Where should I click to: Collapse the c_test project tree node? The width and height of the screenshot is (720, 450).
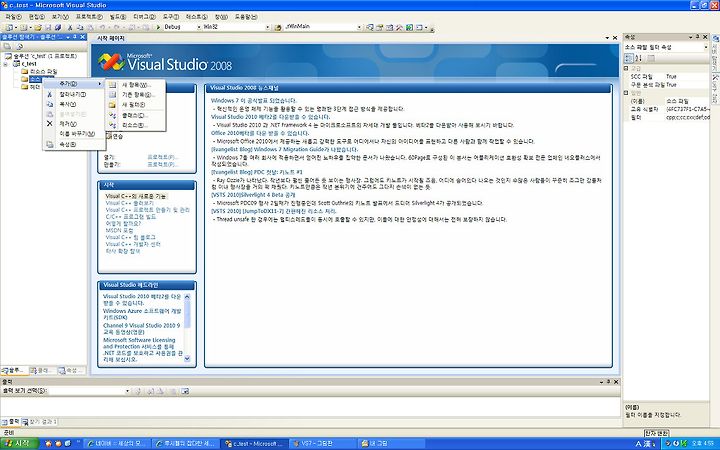coord(6,64)
